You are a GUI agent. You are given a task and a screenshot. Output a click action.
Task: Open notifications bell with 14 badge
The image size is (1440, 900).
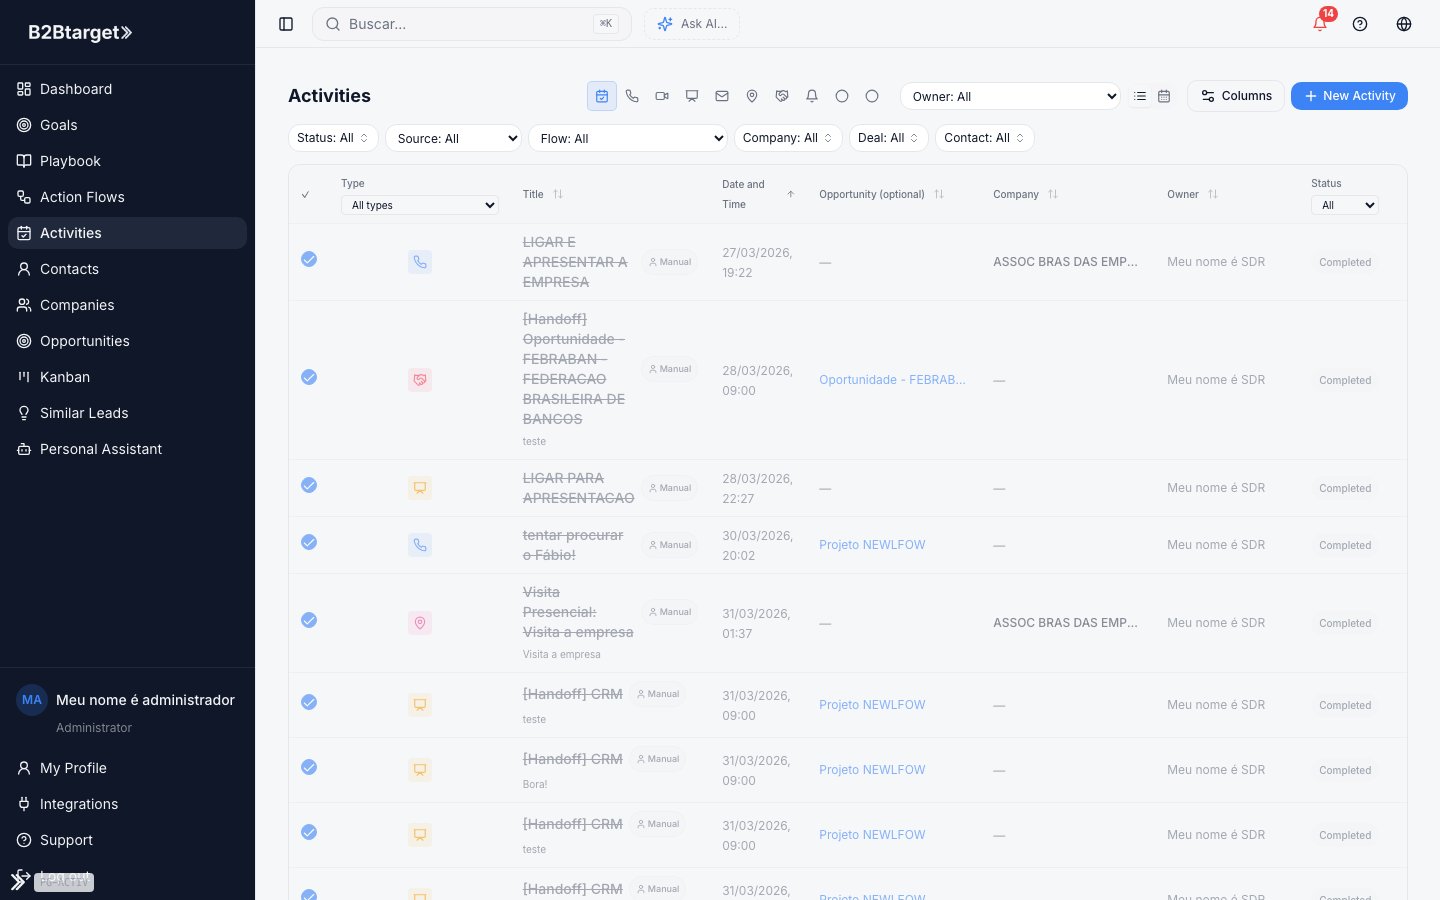pyautogui.click(x=1320, y=24)
